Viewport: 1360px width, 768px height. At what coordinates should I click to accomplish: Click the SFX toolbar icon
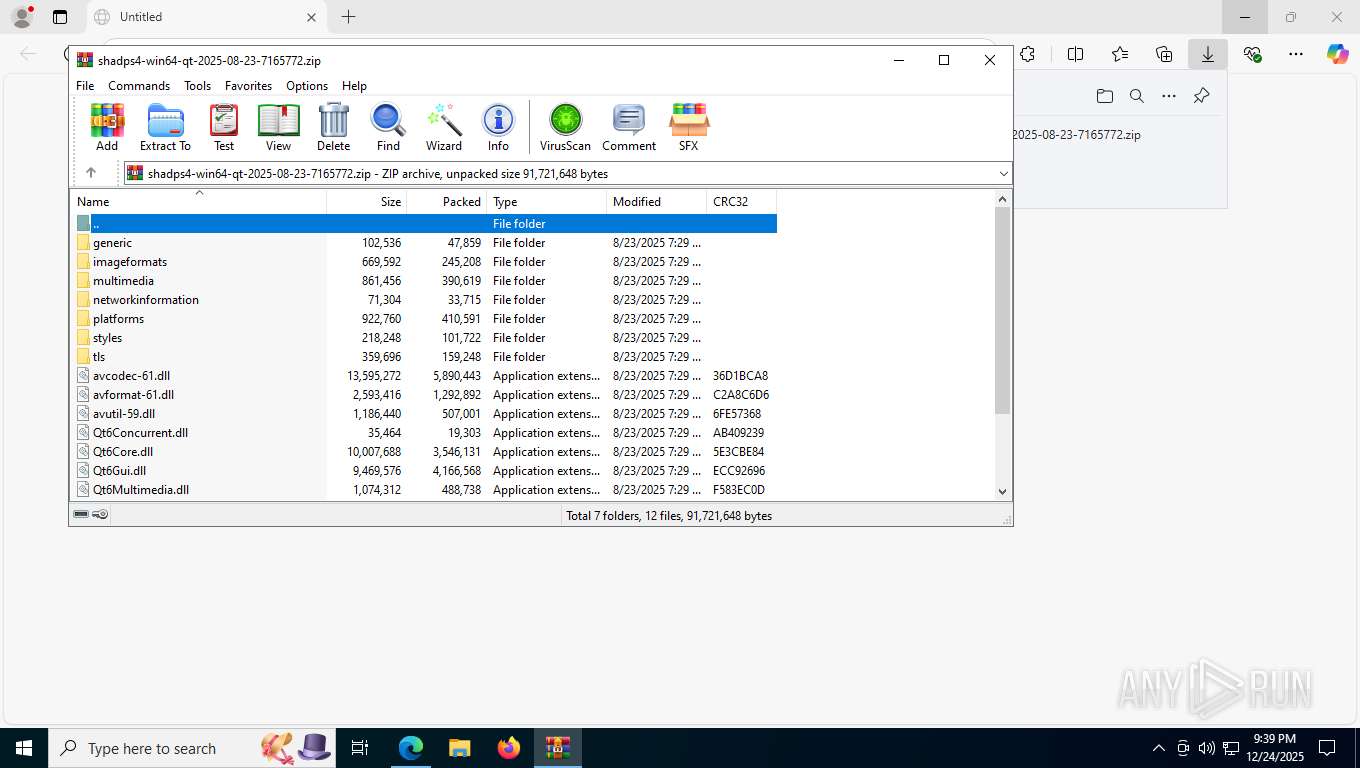689,127
